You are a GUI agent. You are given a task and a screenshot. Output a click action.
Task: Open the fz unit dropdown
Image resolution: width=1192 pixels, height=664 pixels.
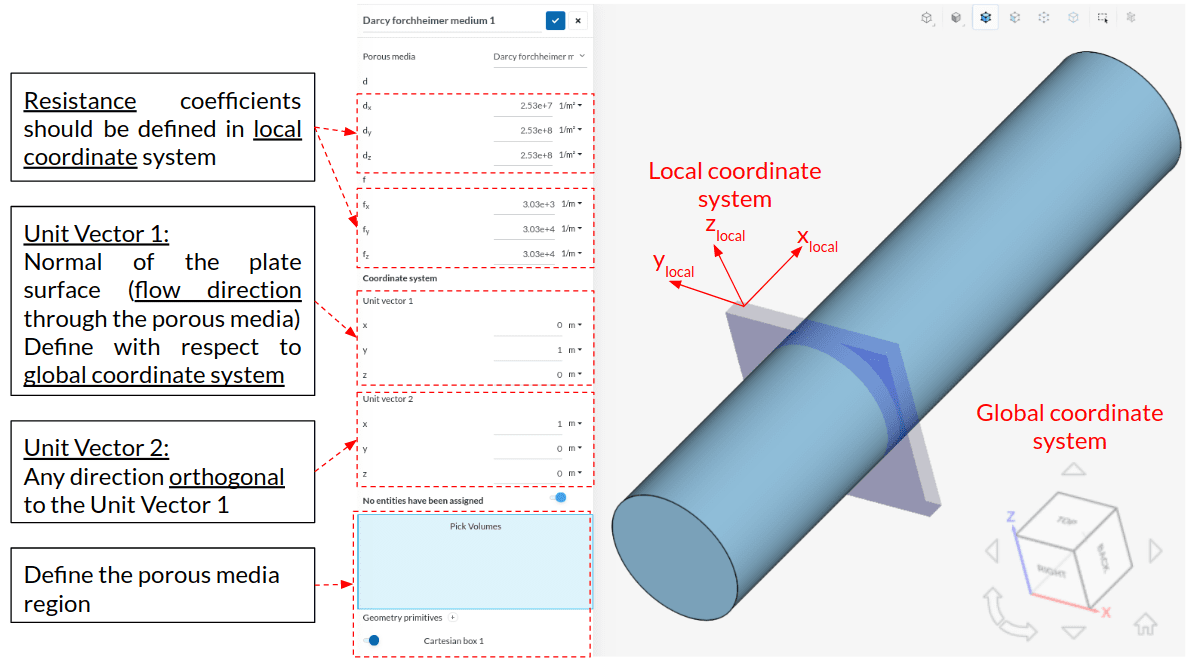coord(571,254)
